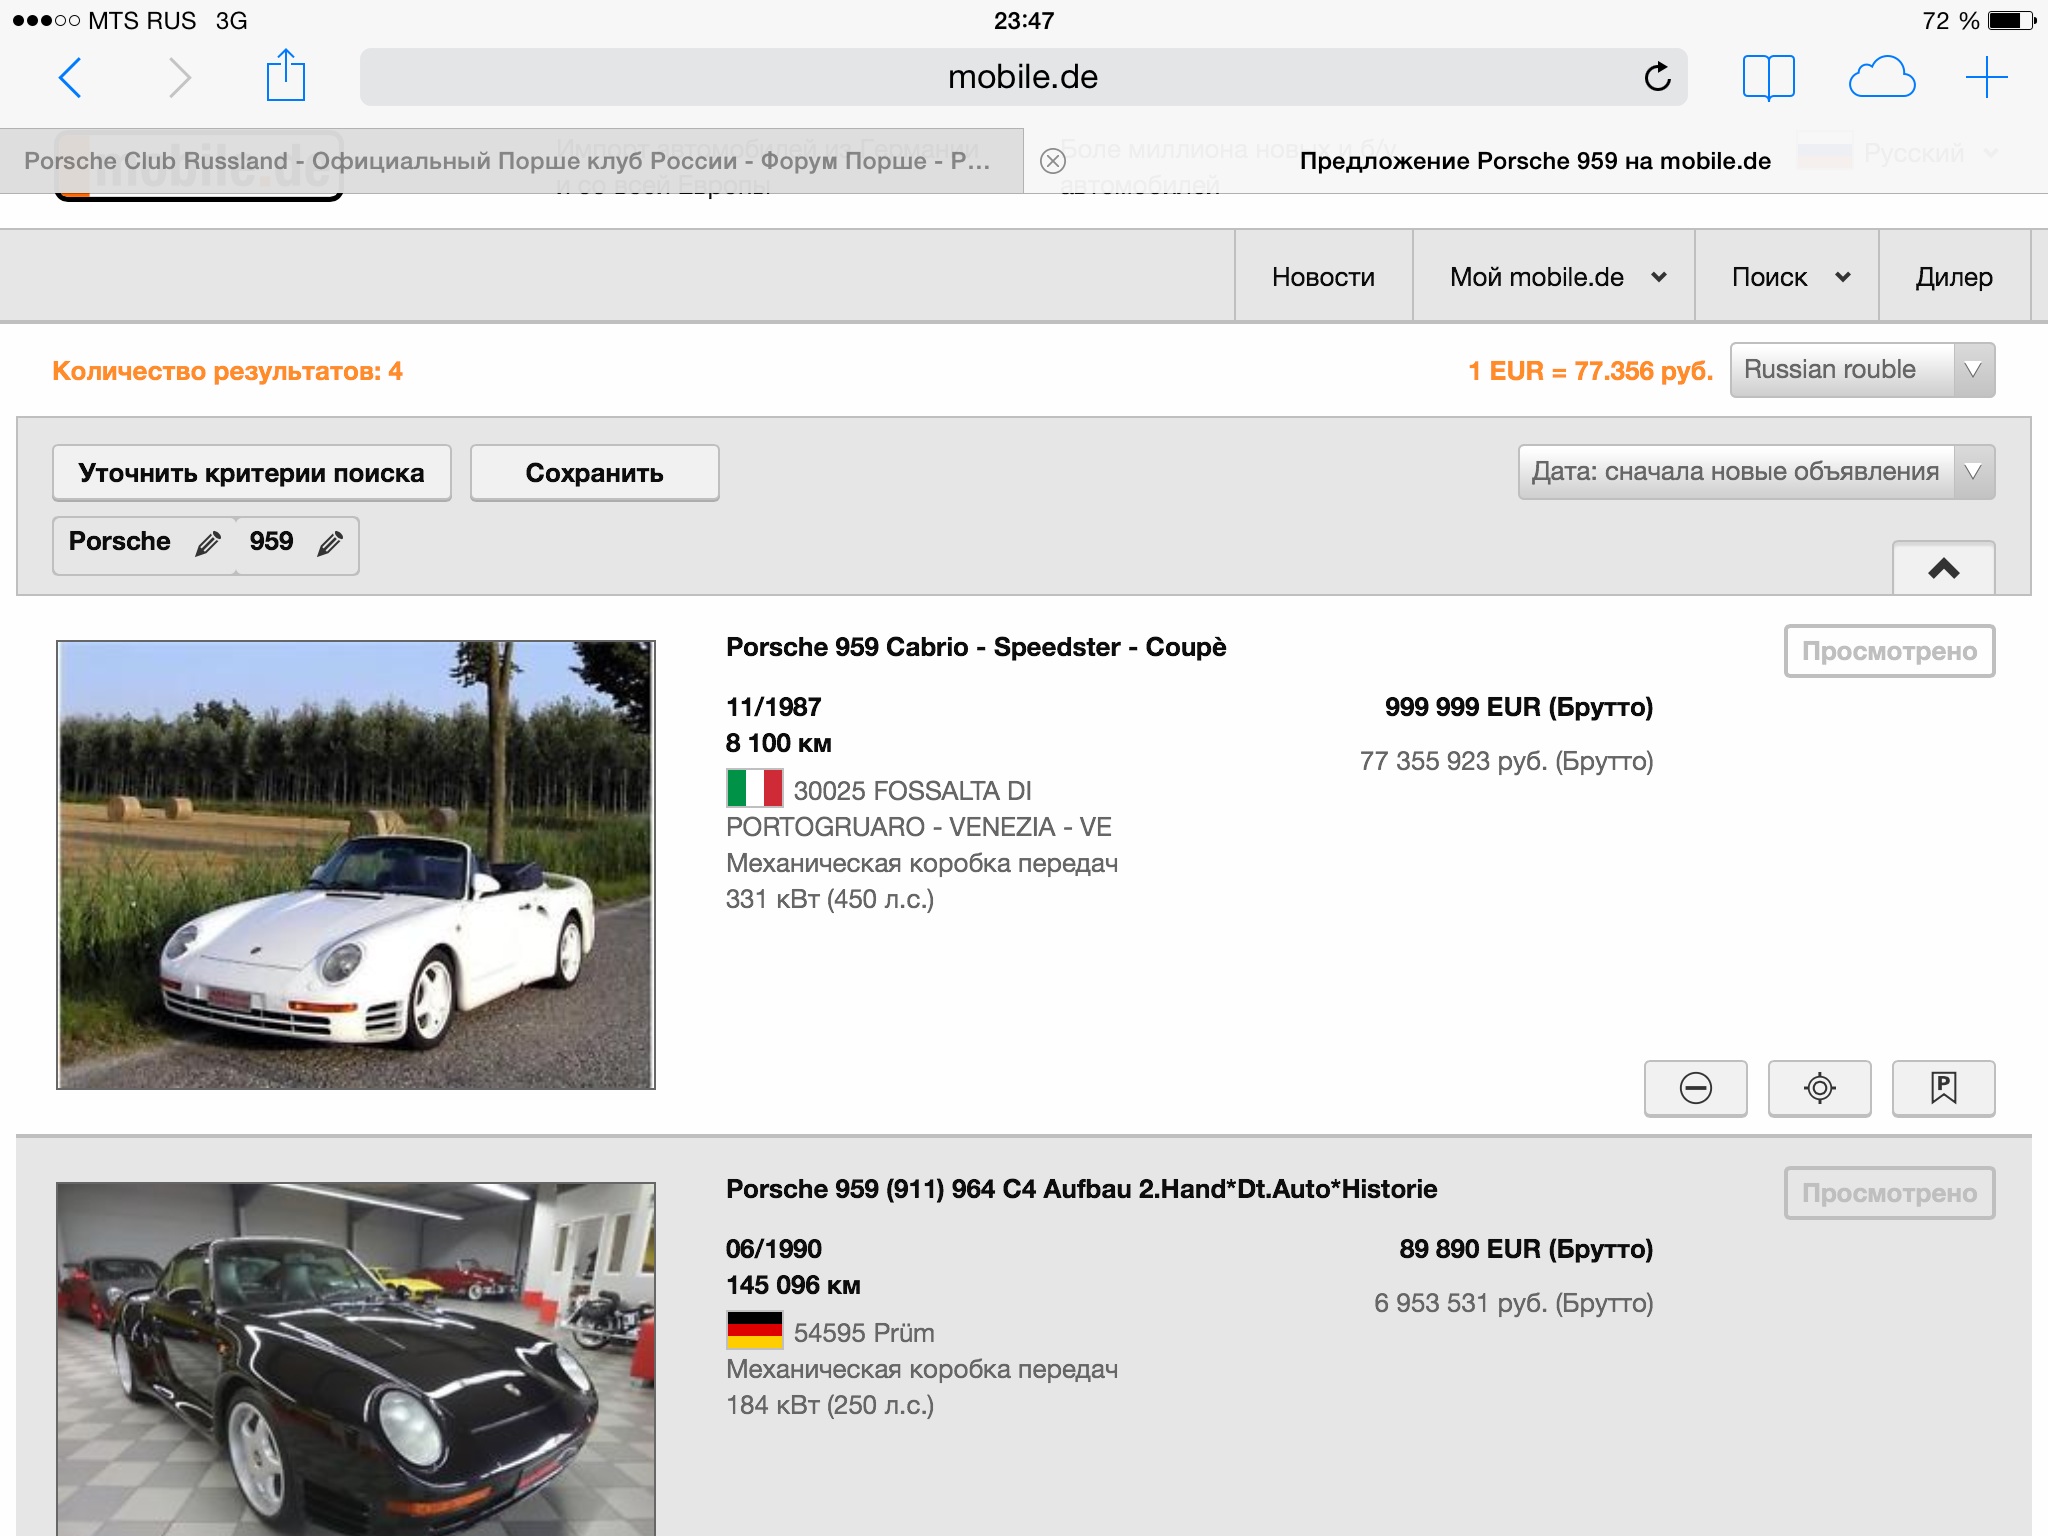This screenshot has width=2048, height=1536.
Task: Click the 54595 Prüm location text
Action: pyautogui.click(x=864, y=1333)
